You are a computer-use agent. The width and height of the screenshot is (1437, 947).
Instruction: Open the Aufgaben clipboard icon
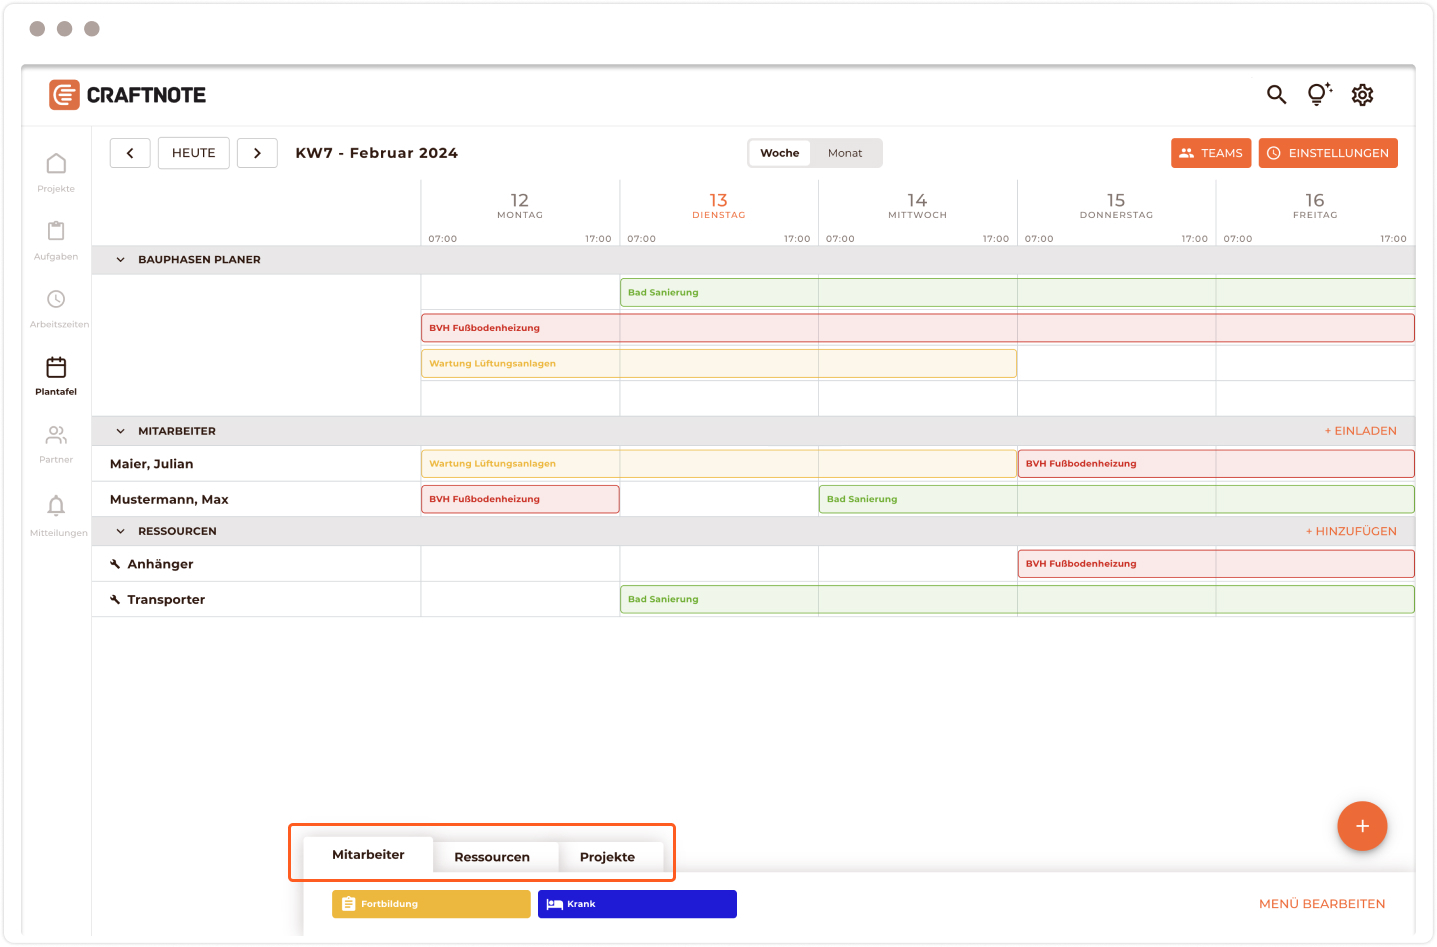click(x=56, y=232)
